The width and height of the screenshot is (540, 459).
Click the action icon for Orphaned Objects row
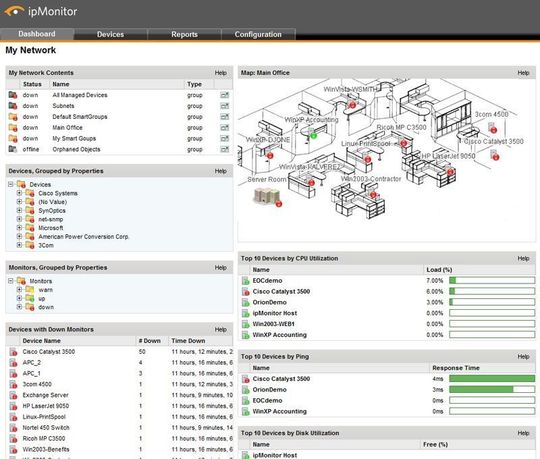225,149
